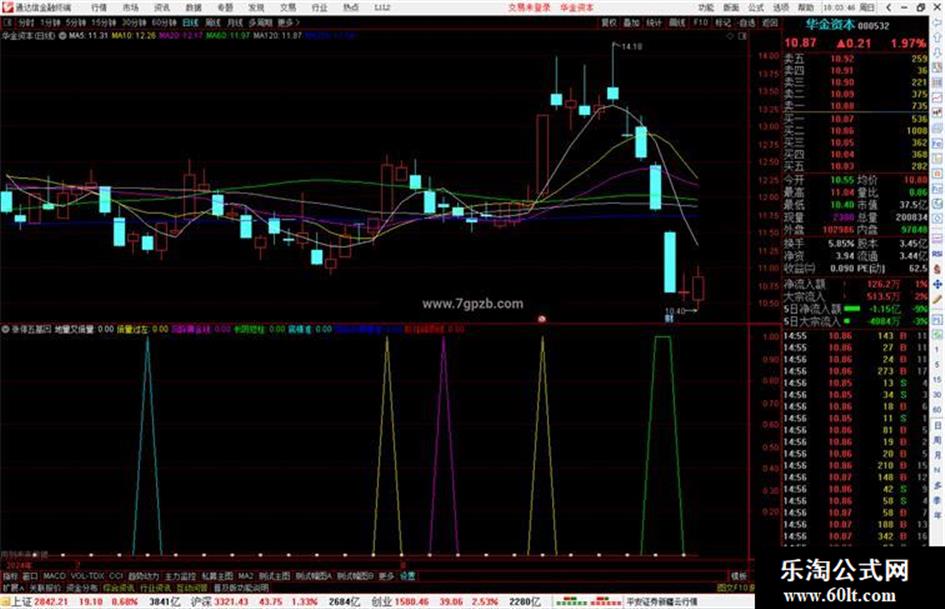The width and height of the screenshot is (945, 609).
Task: Click the 沪深 index in status bar
Action: pos(201,602)
